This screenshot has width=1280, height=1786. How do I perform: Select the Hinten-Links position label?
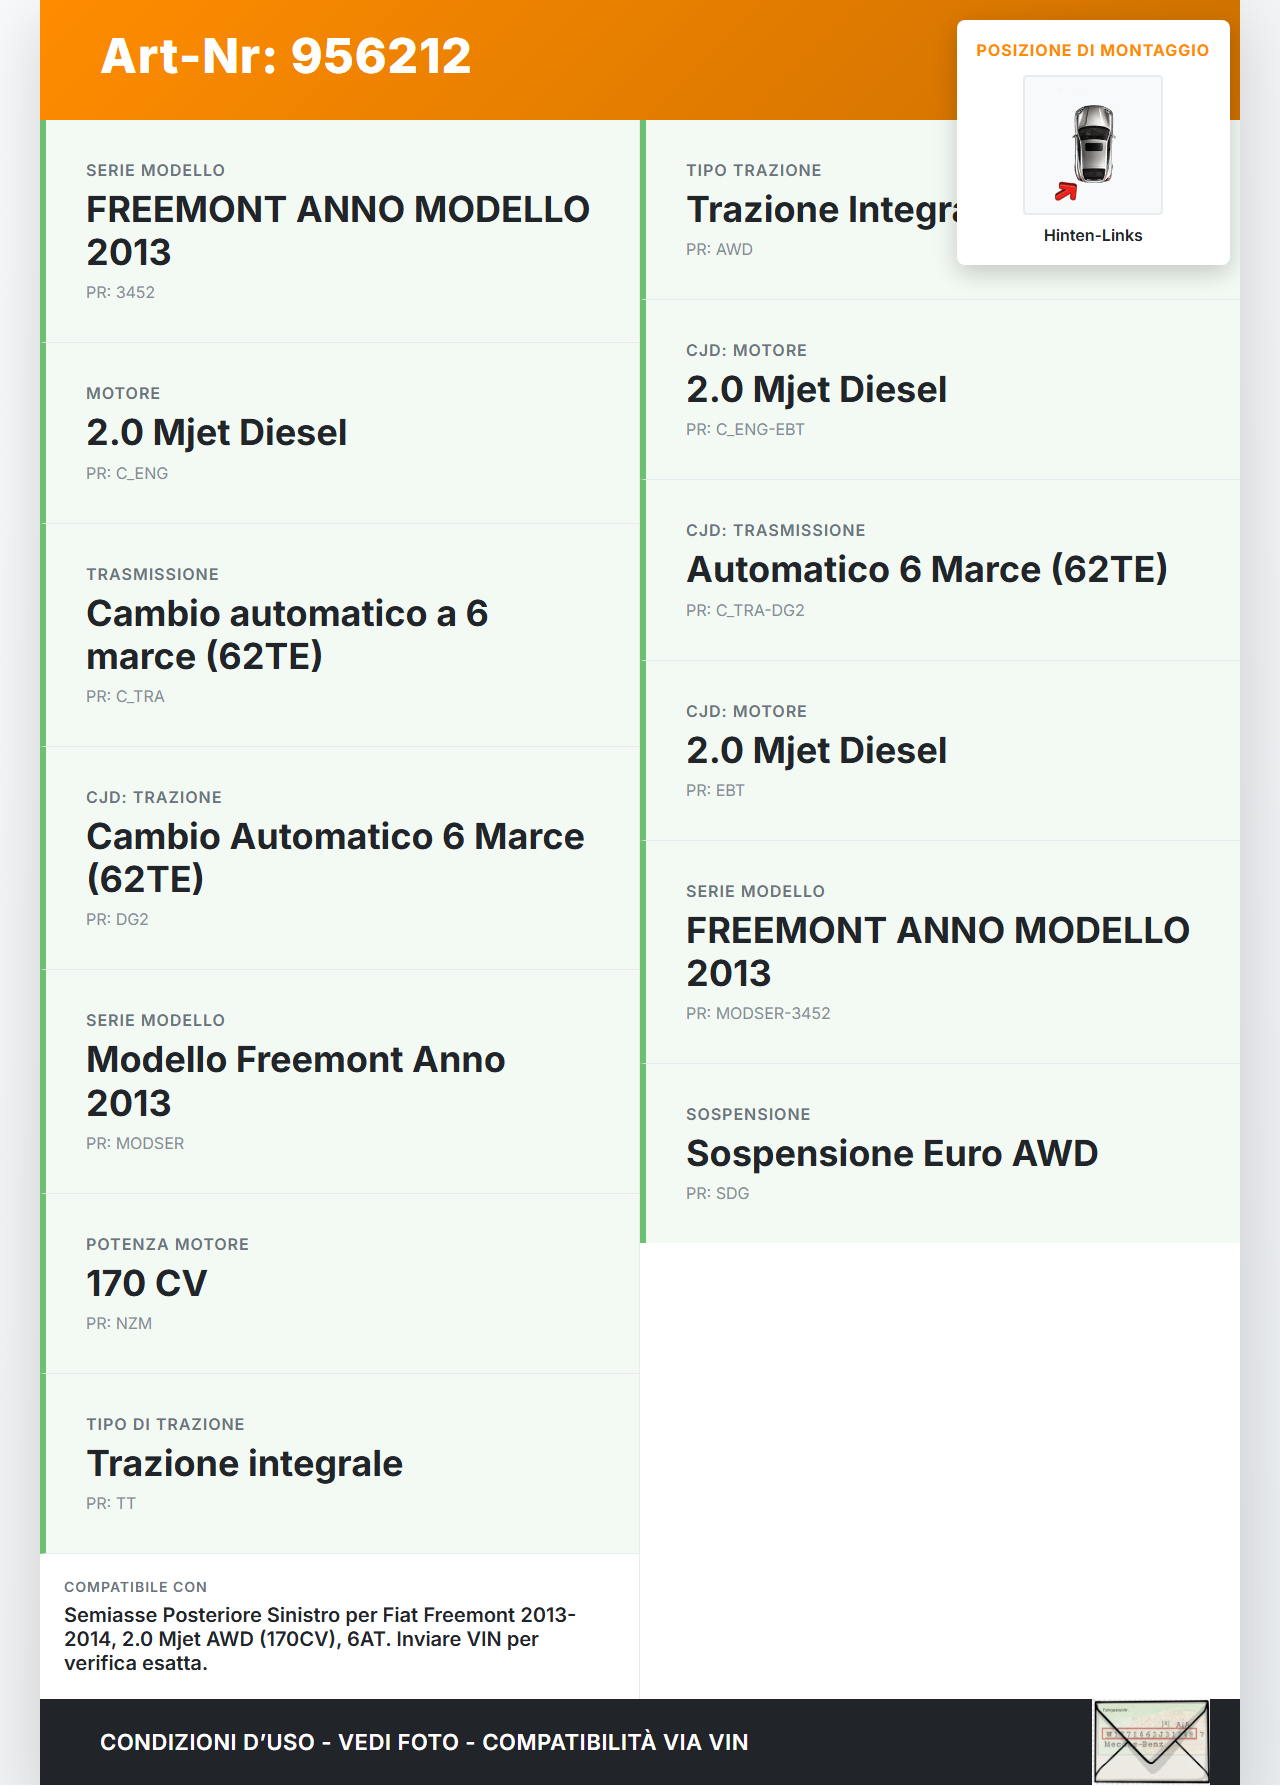point(1093,236)
